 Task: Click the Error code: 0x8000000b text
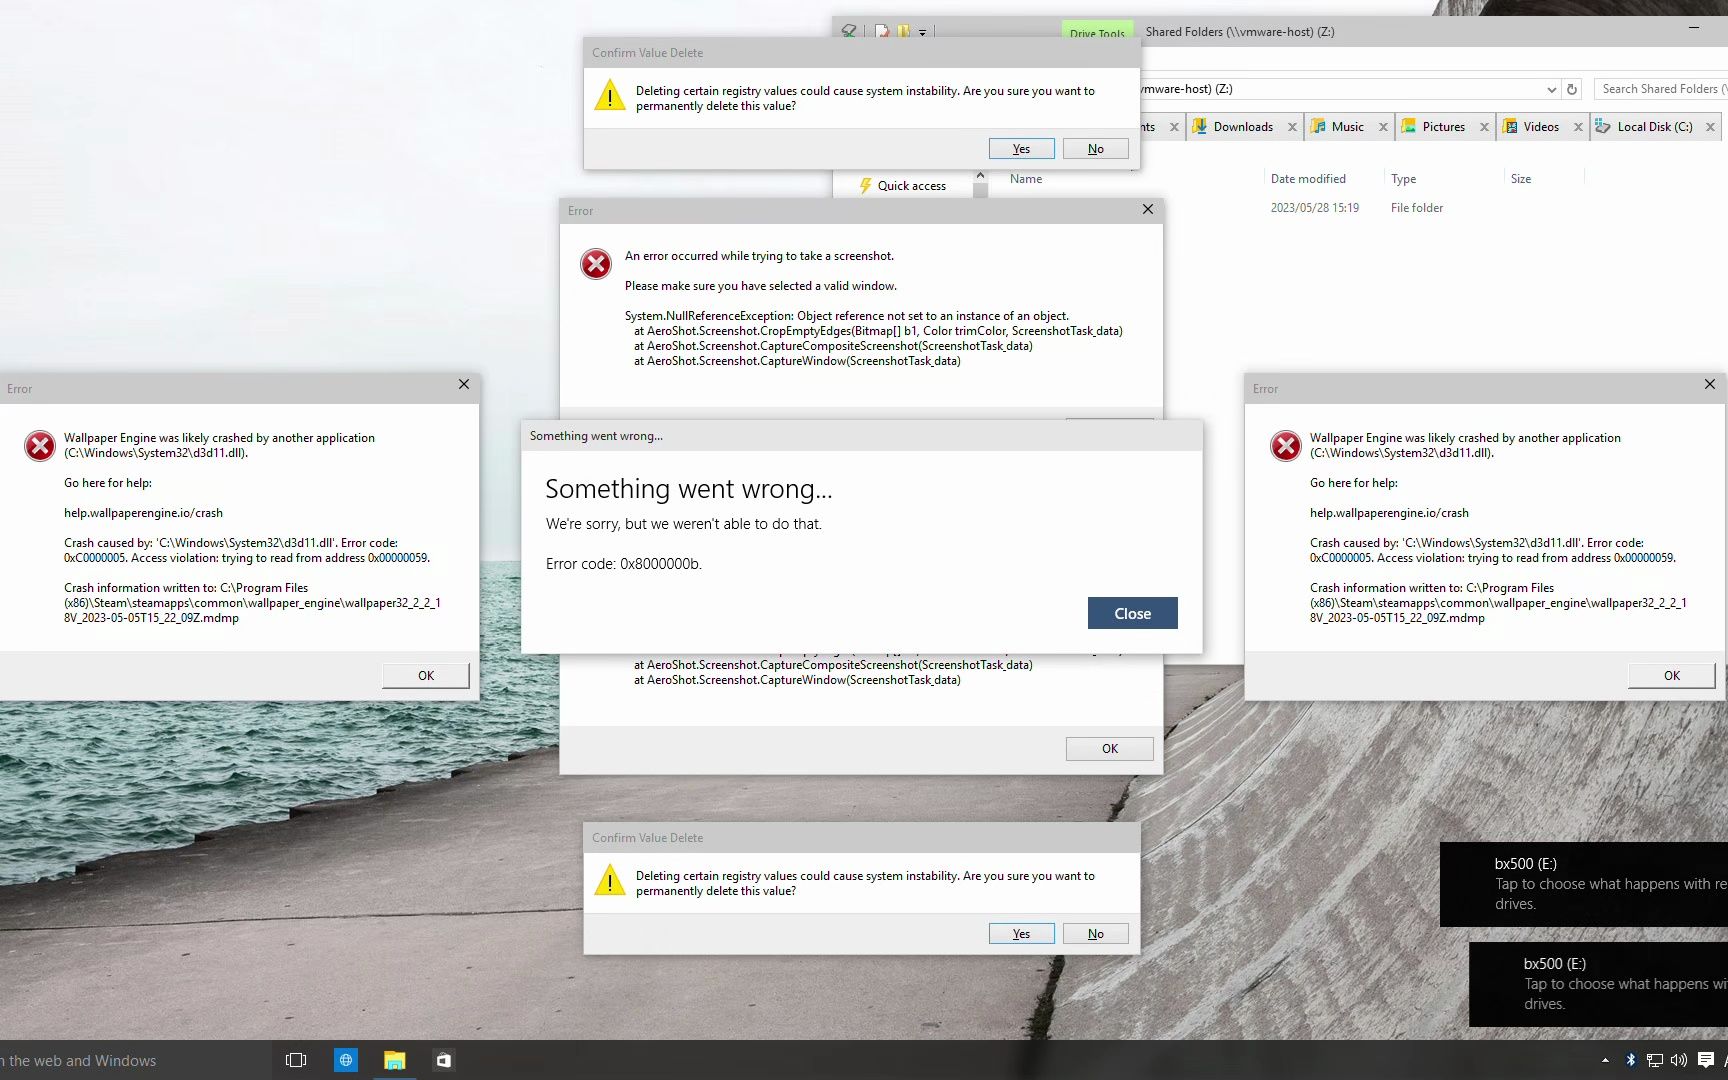[624, 564]
